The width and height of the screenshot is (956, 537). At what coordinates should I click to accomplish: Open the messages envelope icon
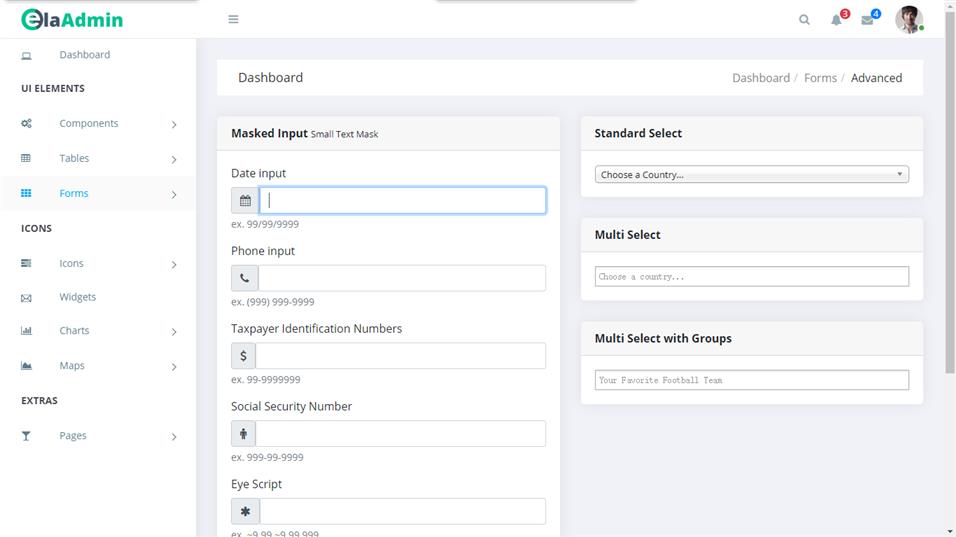pos(867,20)
